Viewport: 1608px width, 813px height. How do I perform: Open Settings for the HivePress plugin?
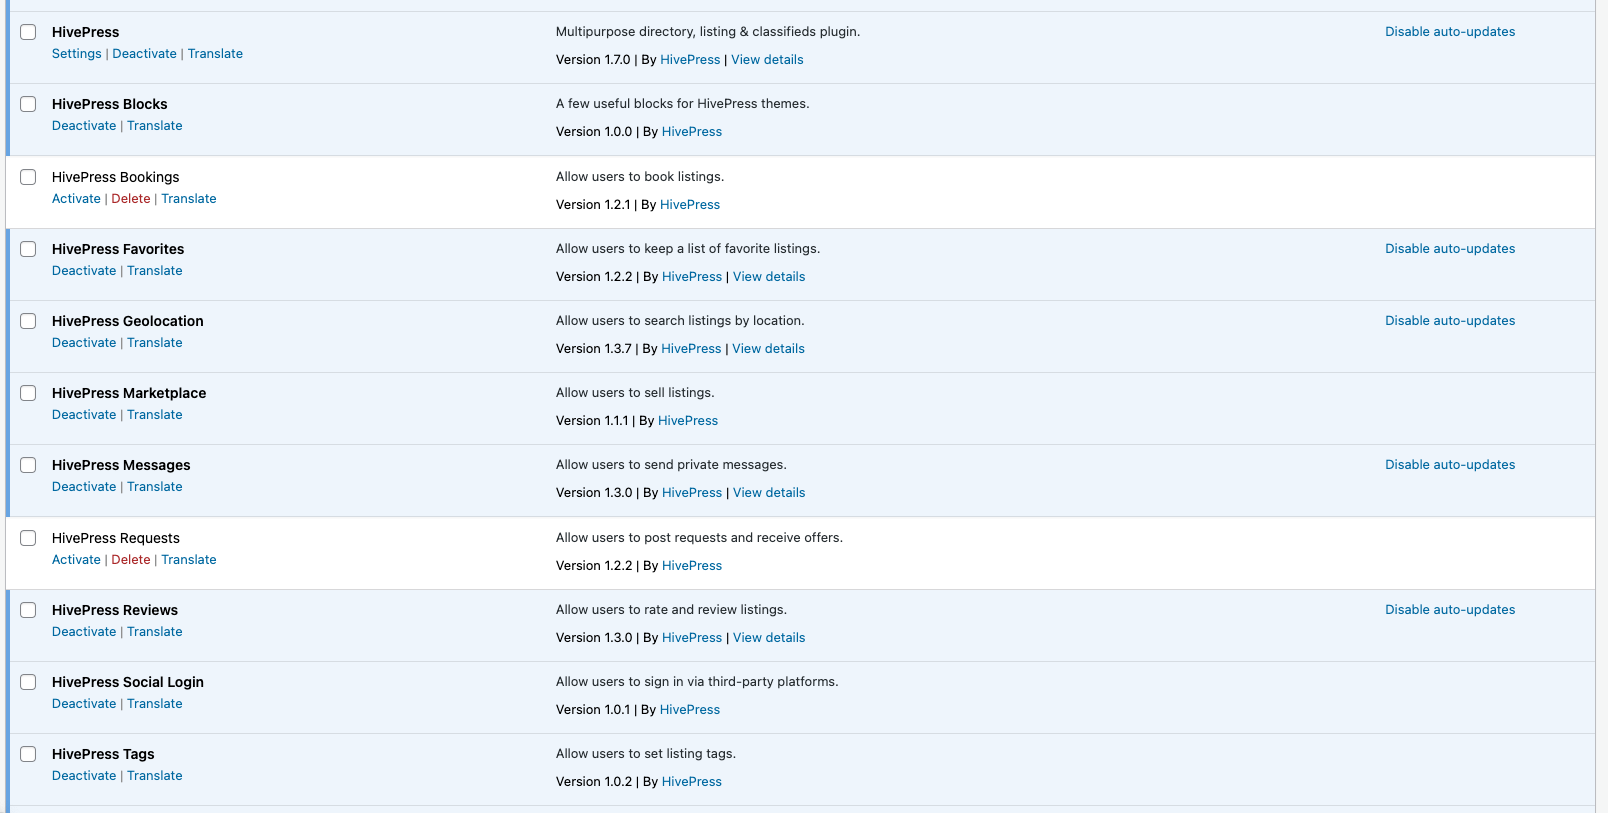point(77,54)
